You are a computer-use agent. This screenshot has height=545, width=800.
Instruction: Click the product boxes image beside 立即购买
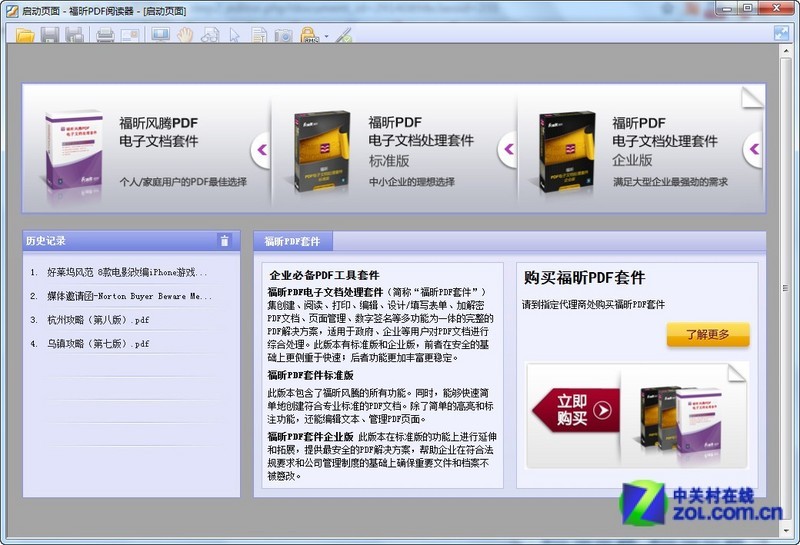[x=681, y=419]
